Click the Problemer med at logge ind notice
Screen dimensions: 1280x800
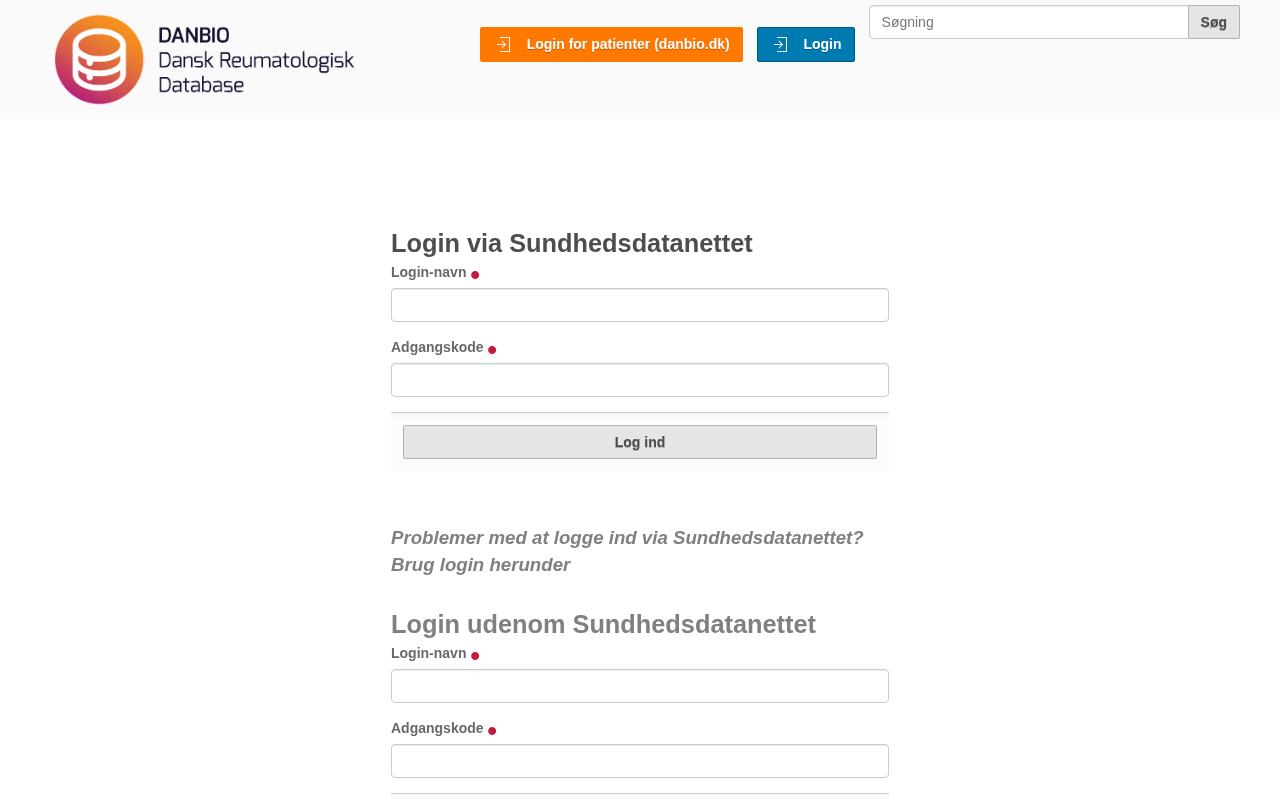pos(627,551)
